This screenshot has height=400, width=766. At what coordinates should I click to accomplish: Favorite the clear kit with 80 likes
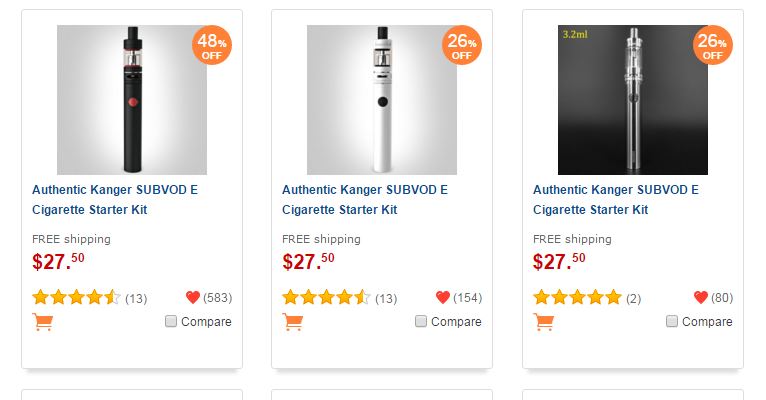click(700, 297)
